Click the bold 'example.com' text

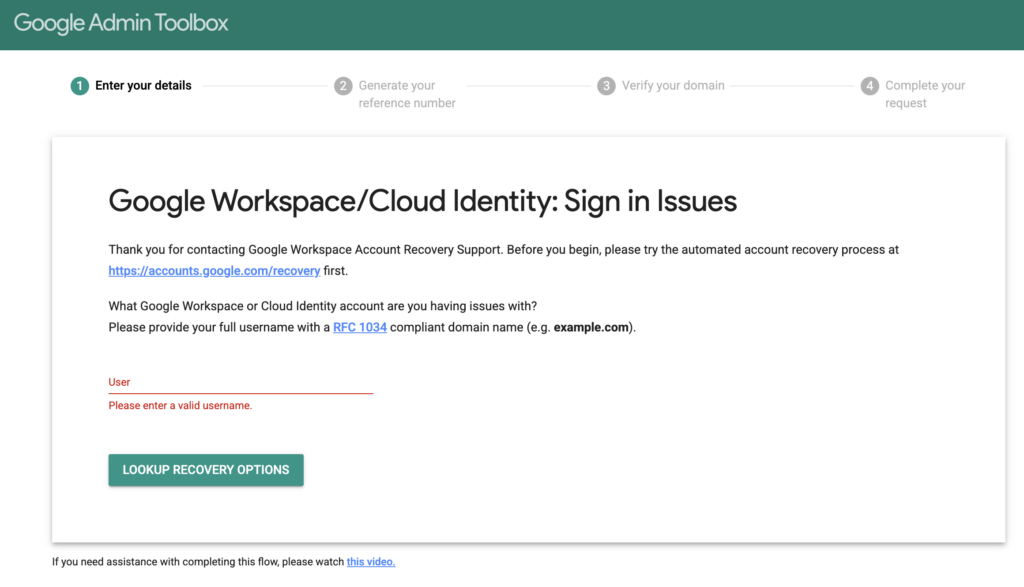[591, 327]
